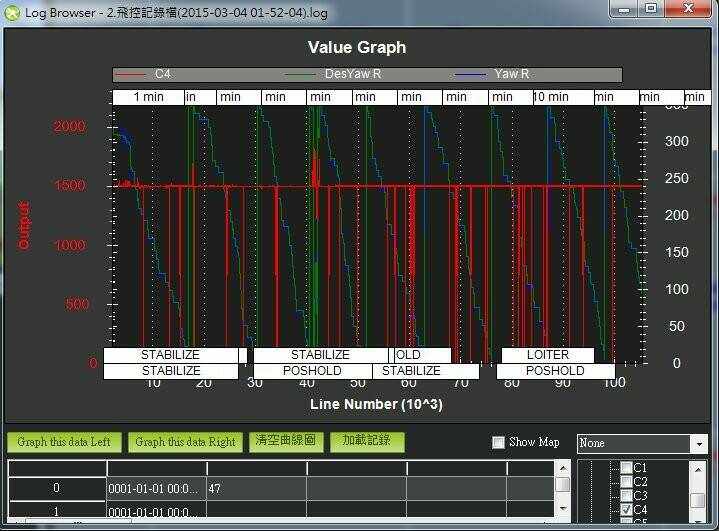Image resolution: width=719 pixels, height=531 pixels.
Task: Click the C4 red legend line
Action: 131,75
